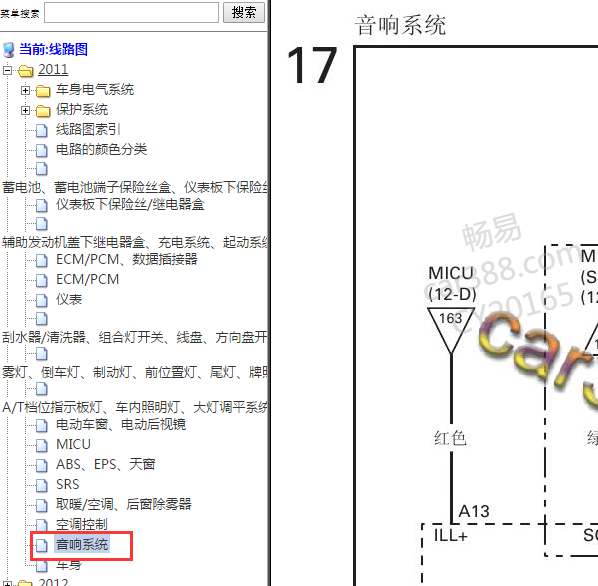Expand the 2012 folder node
The height and width of the screenshot is (586, 598).
tap(7, 583)
